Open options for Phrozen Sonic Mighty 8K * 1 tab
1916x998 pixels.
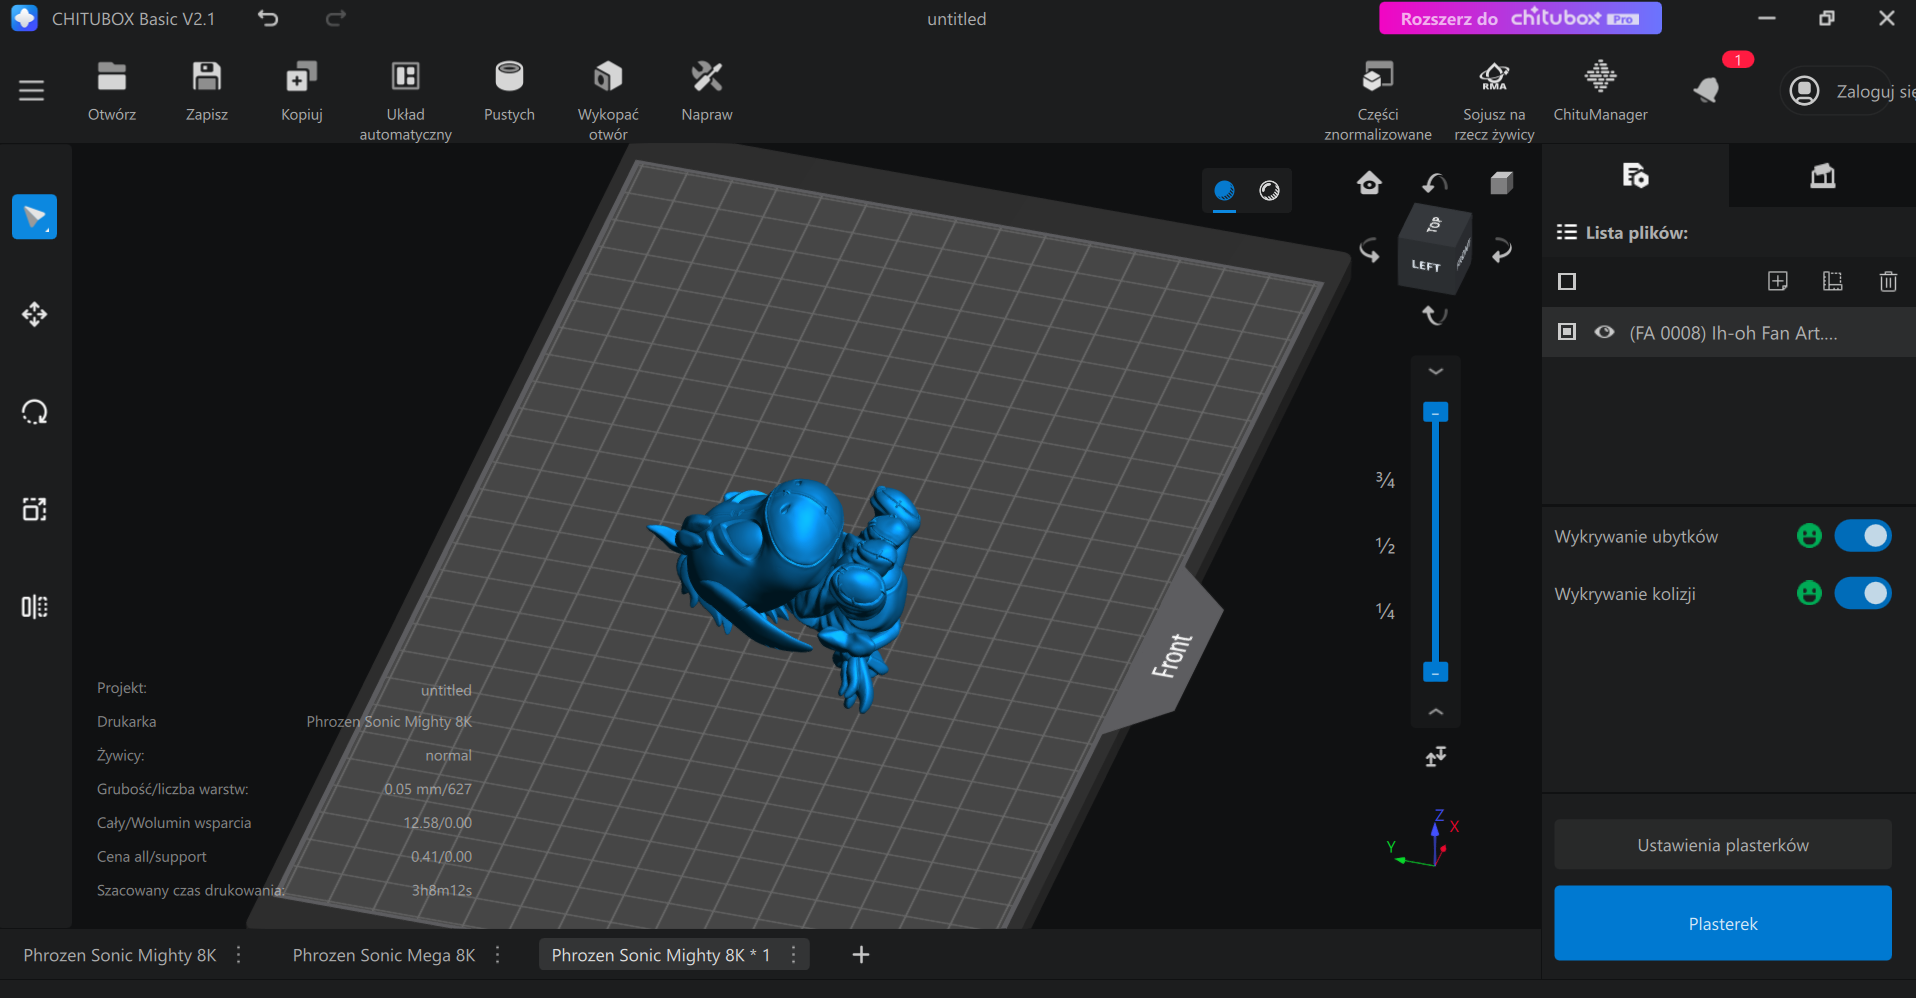point(793,955)
